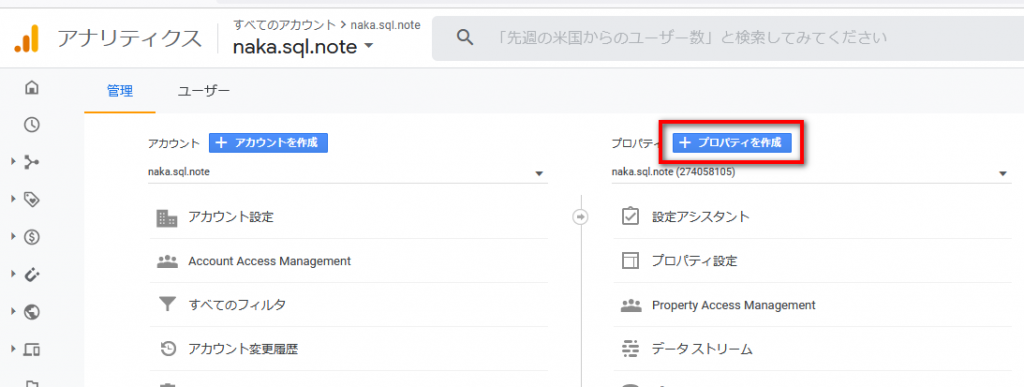Open the Demographics globe icon

tap(31, 313)
